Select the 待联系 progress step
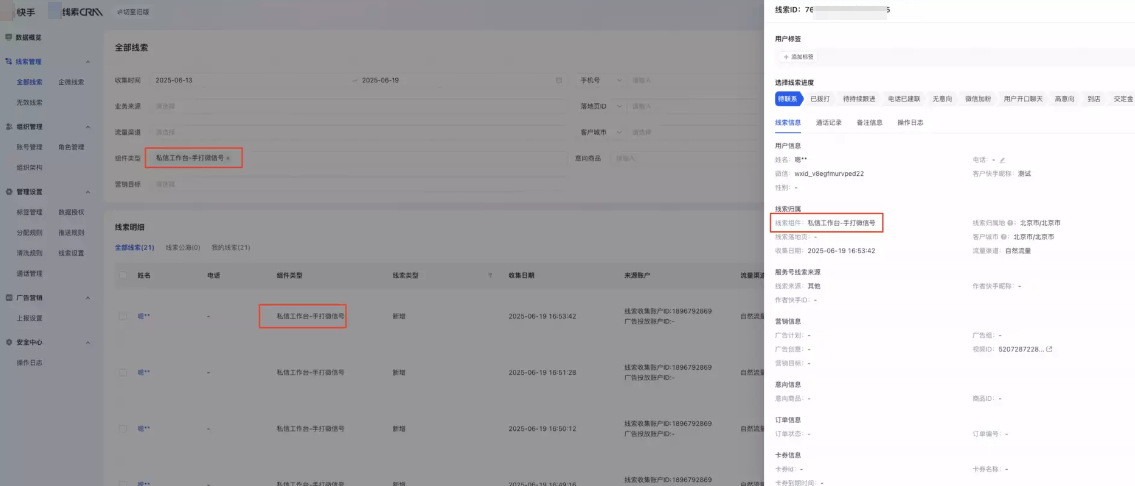1135x486 pixels. (788, 99)
